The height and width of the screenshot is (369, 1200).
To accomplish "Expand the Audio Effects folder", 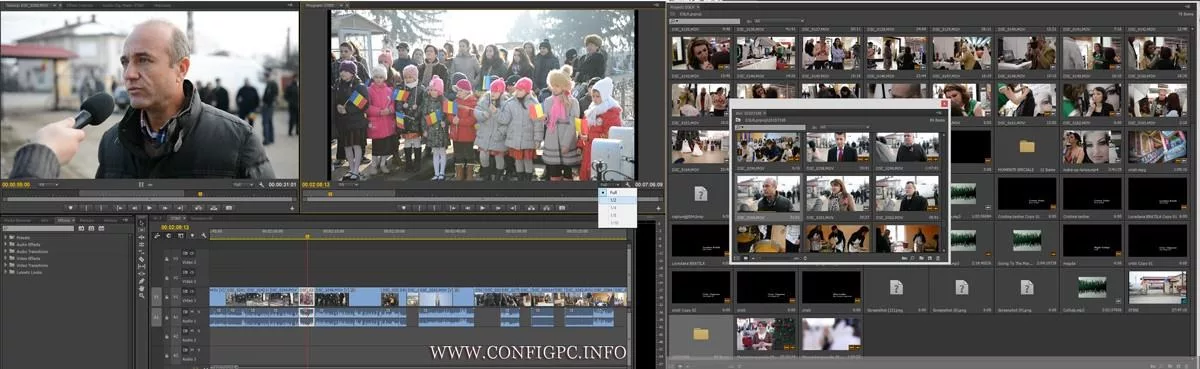I will (6, 244).
